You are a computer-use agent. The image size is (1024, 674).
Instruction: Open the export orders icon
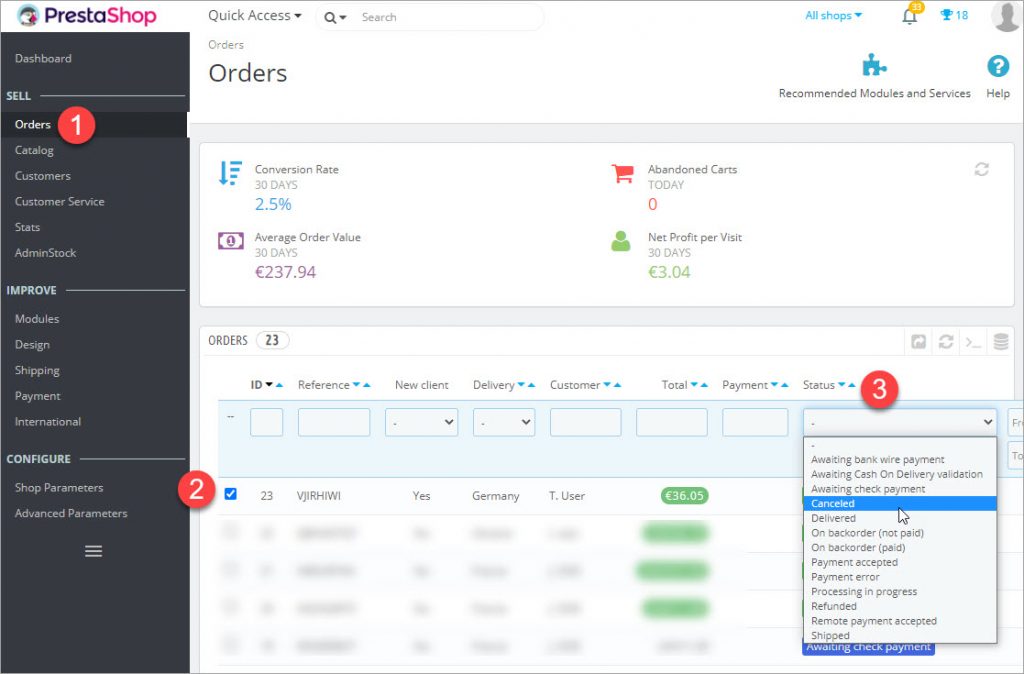coord(918,341)
